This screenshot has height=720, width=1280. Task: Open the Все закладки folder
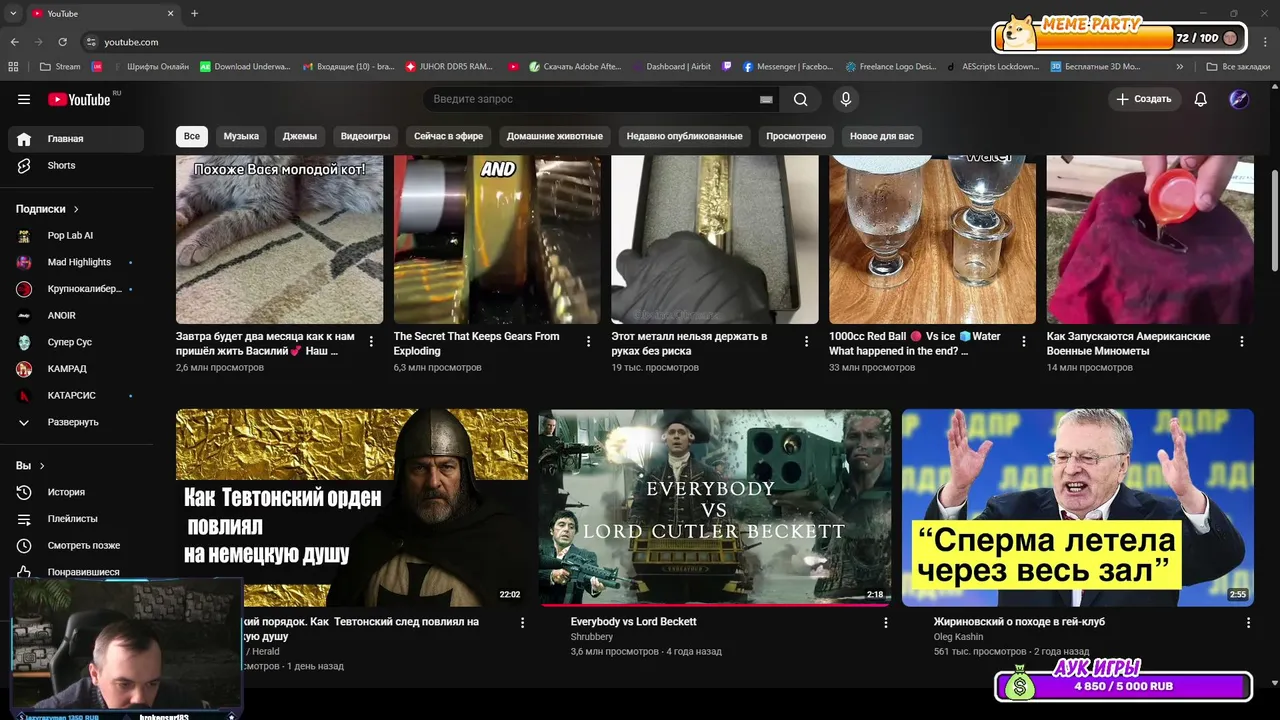[x=1238, y=67]
